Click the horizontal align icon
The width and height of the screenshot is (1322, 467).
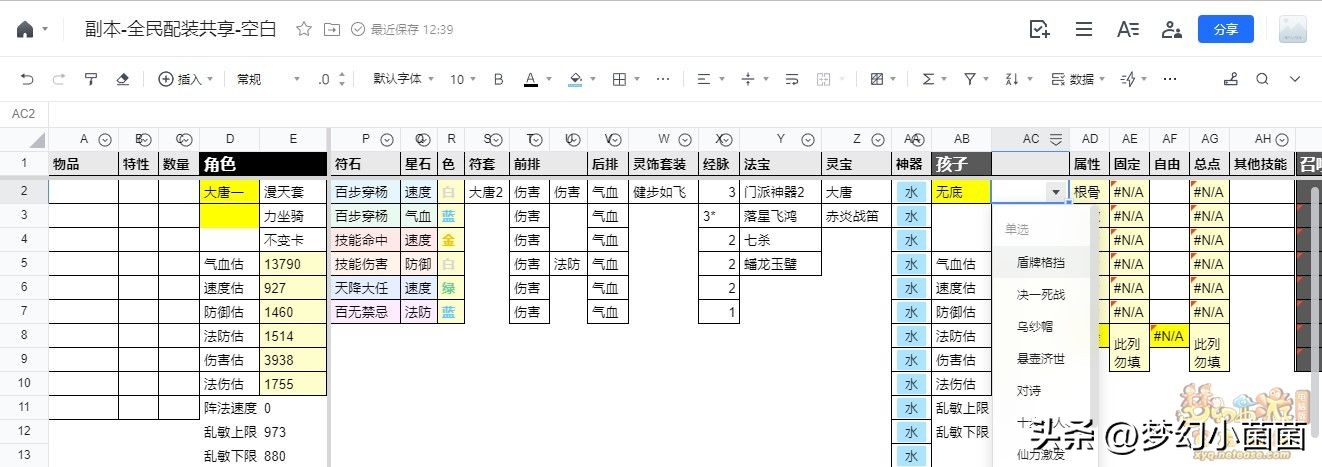(x=703, y=79)
